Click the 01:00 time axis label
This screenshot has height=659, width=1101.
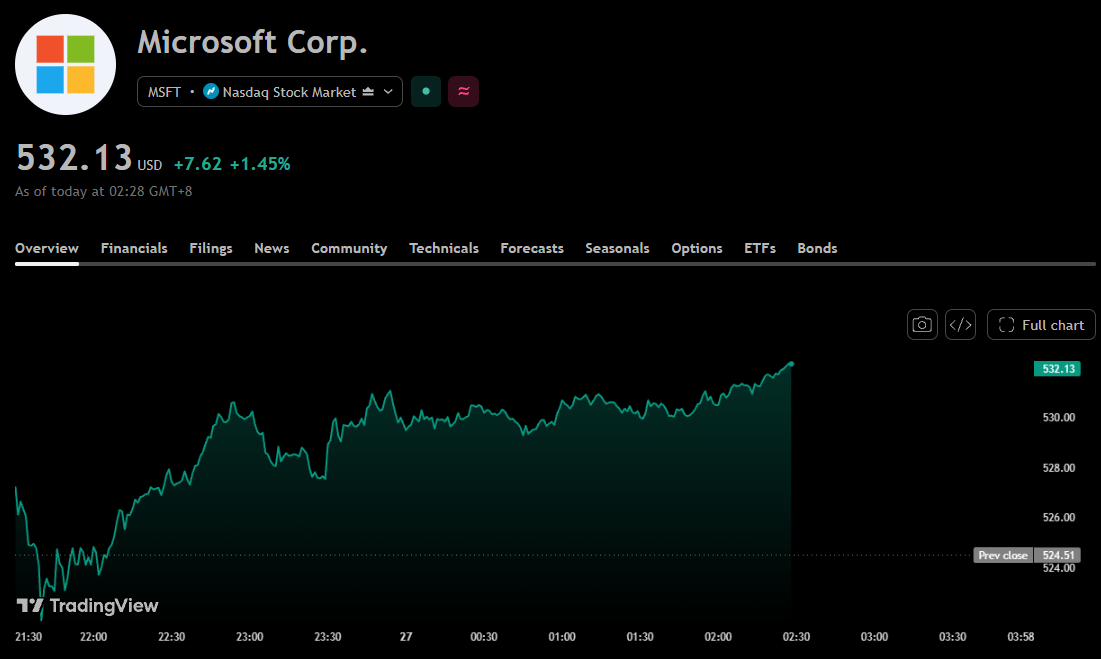tap(562, 637)
